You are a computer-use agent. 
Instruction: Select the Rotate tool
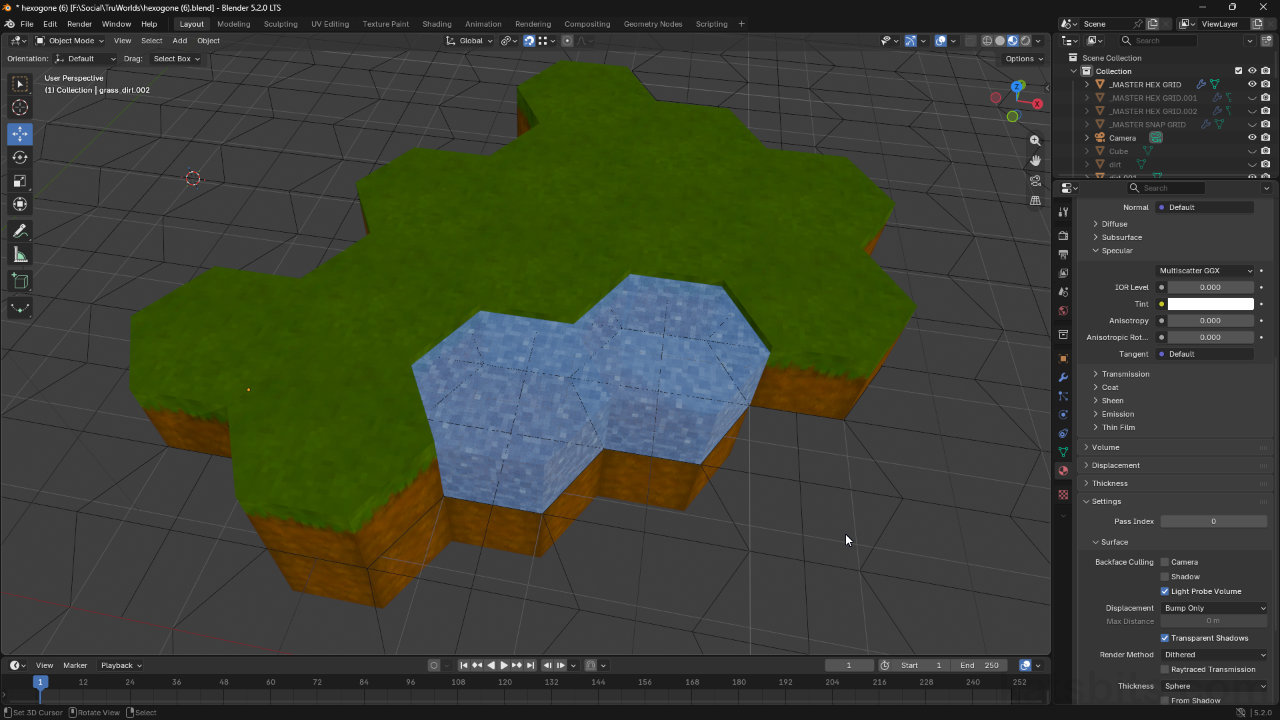coord(20,157)
